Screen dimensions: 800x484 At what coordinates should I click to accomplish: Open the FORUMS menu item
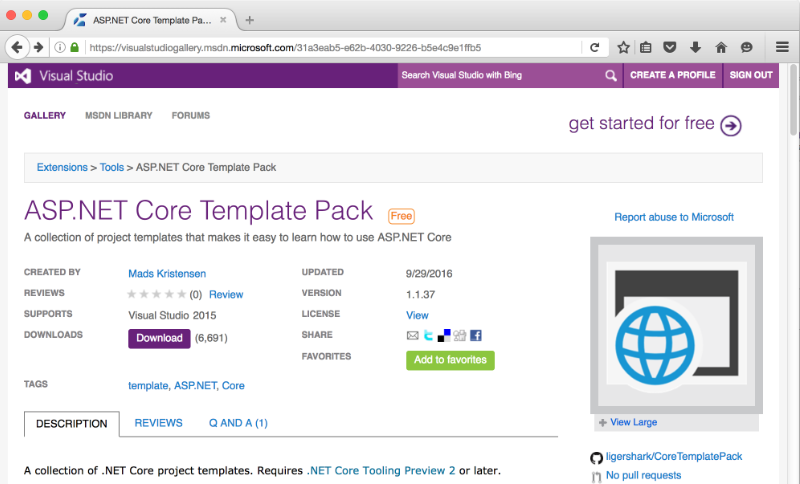click(190, 115)
